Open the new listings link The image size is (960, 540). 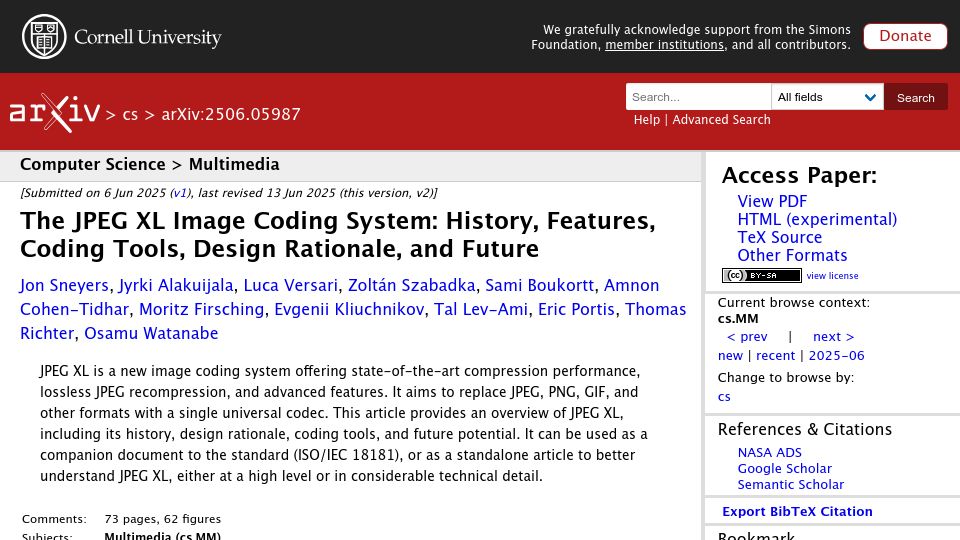[x=730, y=356]
